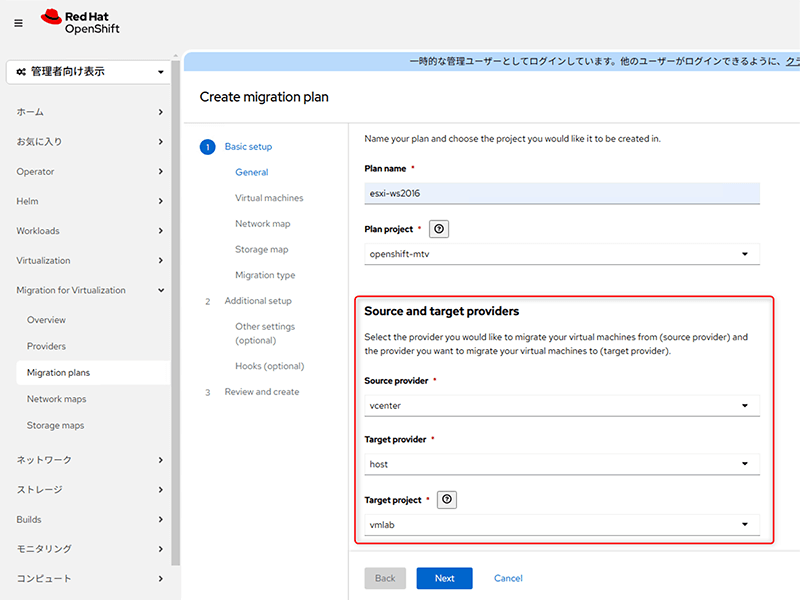Go to Network maps in sidebar
Image resolution: width=800 pixels, height=600 pixels.
57,399
